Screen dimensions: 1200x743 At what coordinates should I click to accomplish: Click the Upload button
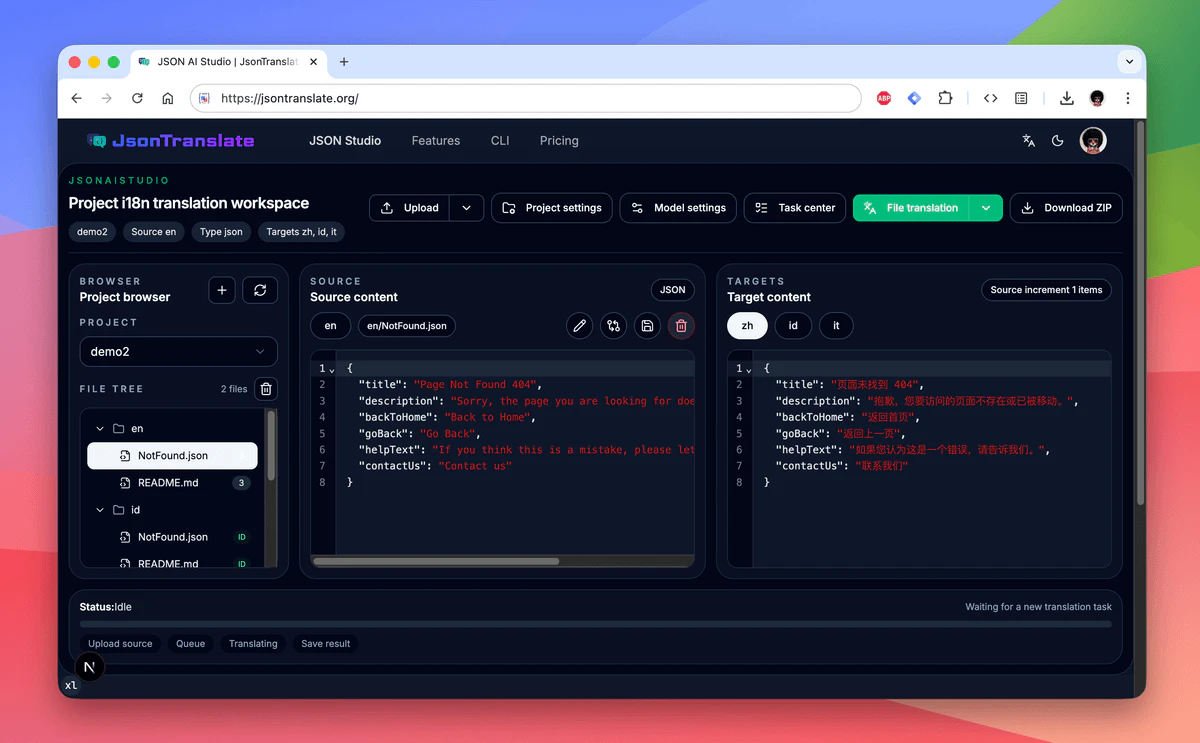(x=410, y=208)
